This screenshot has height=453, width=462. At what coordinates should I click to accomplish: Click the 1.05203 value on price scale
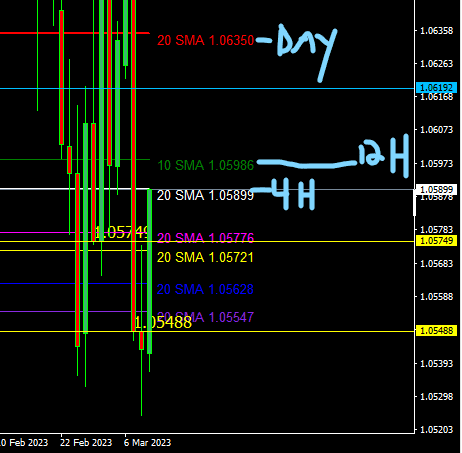437,430
